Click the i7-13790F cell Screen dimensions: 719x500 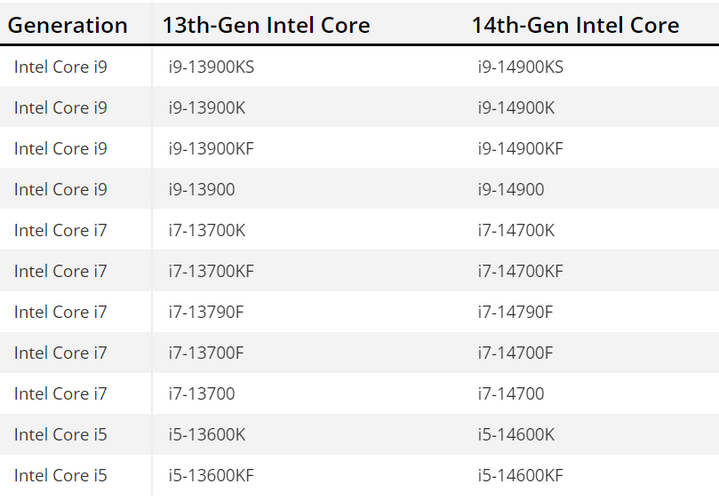(205, 313)
